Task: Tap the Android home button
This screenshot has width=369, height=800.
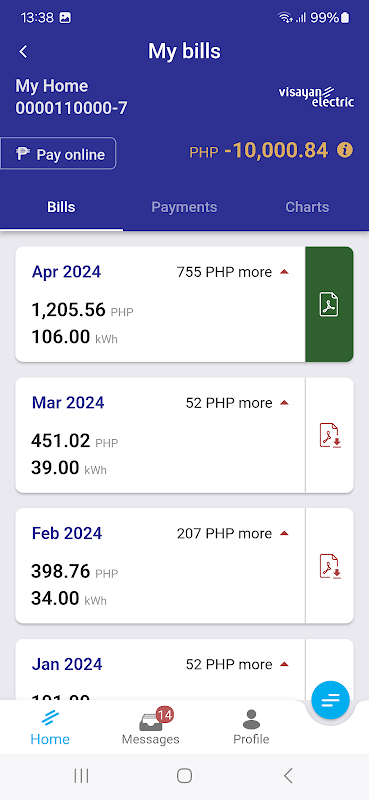Action: (x=184, y=776)
